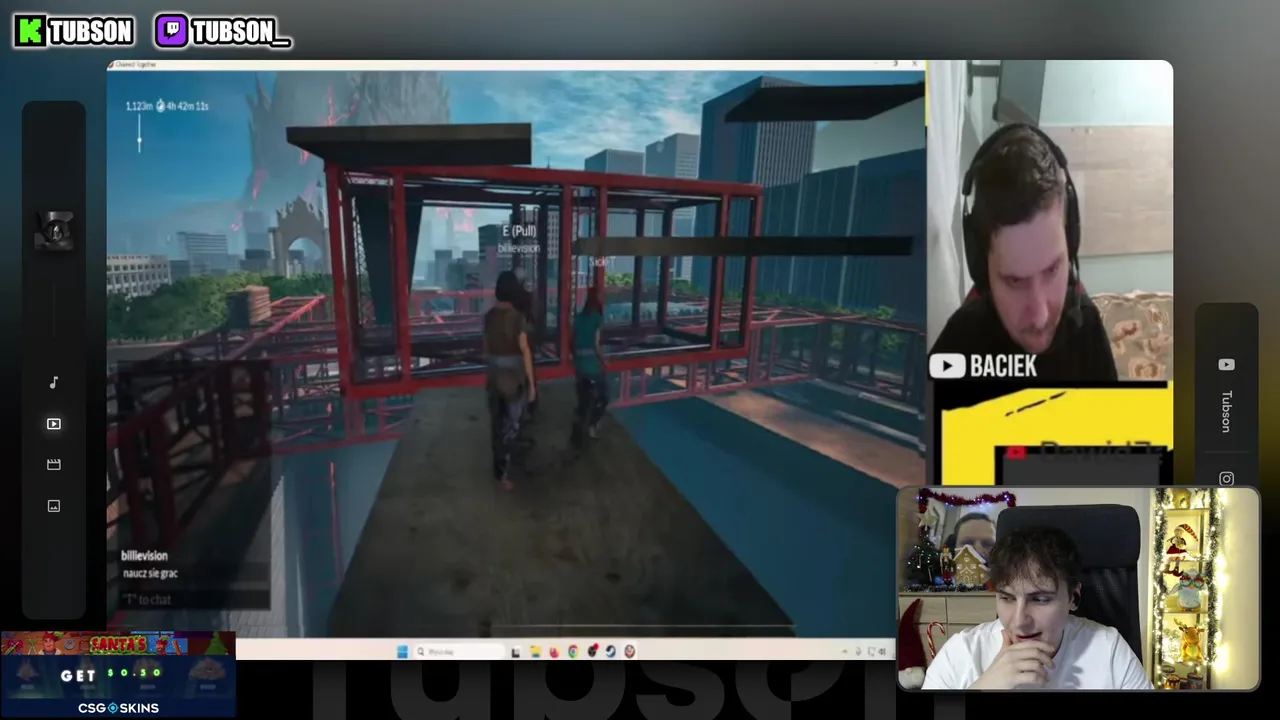Image resolution: width=1280 pixels, height=720 pixels.
Task: Click the avatar thumbnail in left sidebar
Action: [x=54, y=231]
